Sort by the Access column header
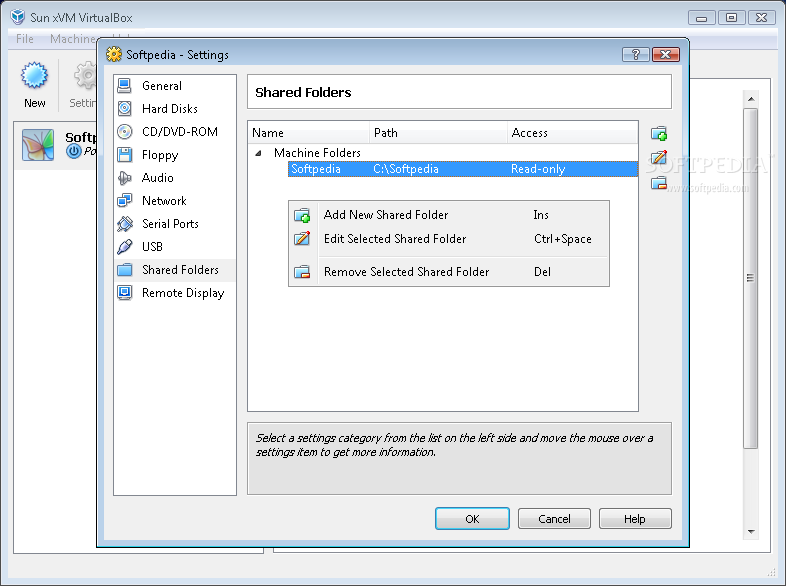 (x=572, y=133)
